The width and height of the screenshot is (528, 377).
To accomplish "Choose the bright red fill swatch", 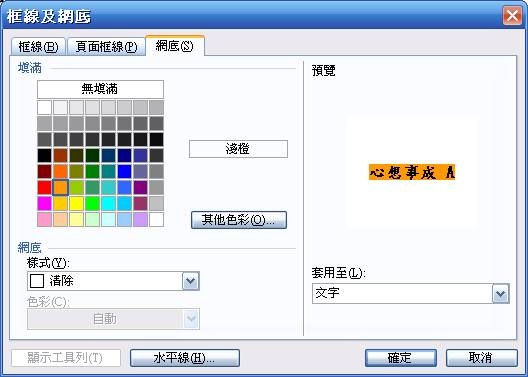I will click(x=44, y=187).
